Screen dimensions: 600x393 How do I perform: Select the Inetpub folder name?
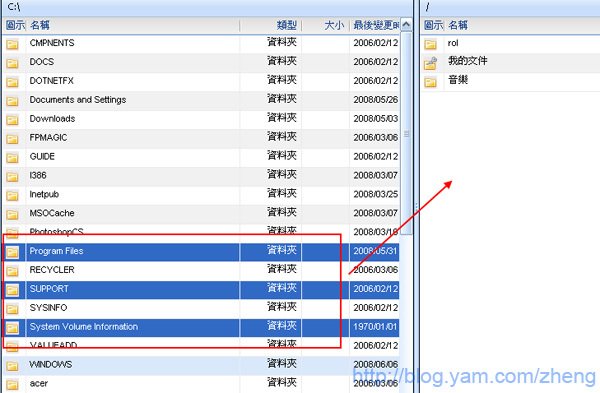pyautogui.click(x=44, y=194)
